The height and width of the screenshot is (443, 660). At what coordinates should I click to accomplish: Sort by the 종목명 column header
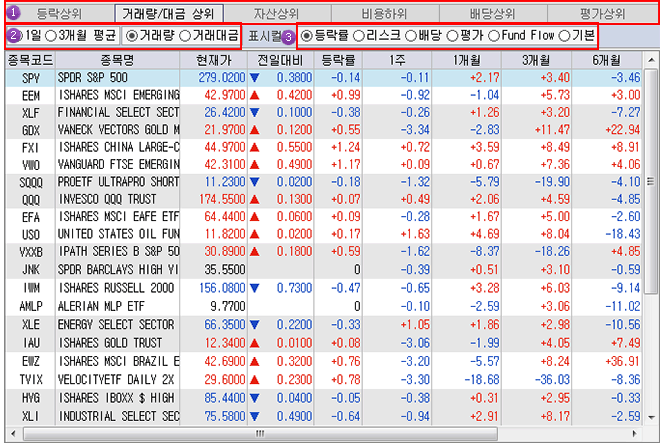[x=117, y=61]
